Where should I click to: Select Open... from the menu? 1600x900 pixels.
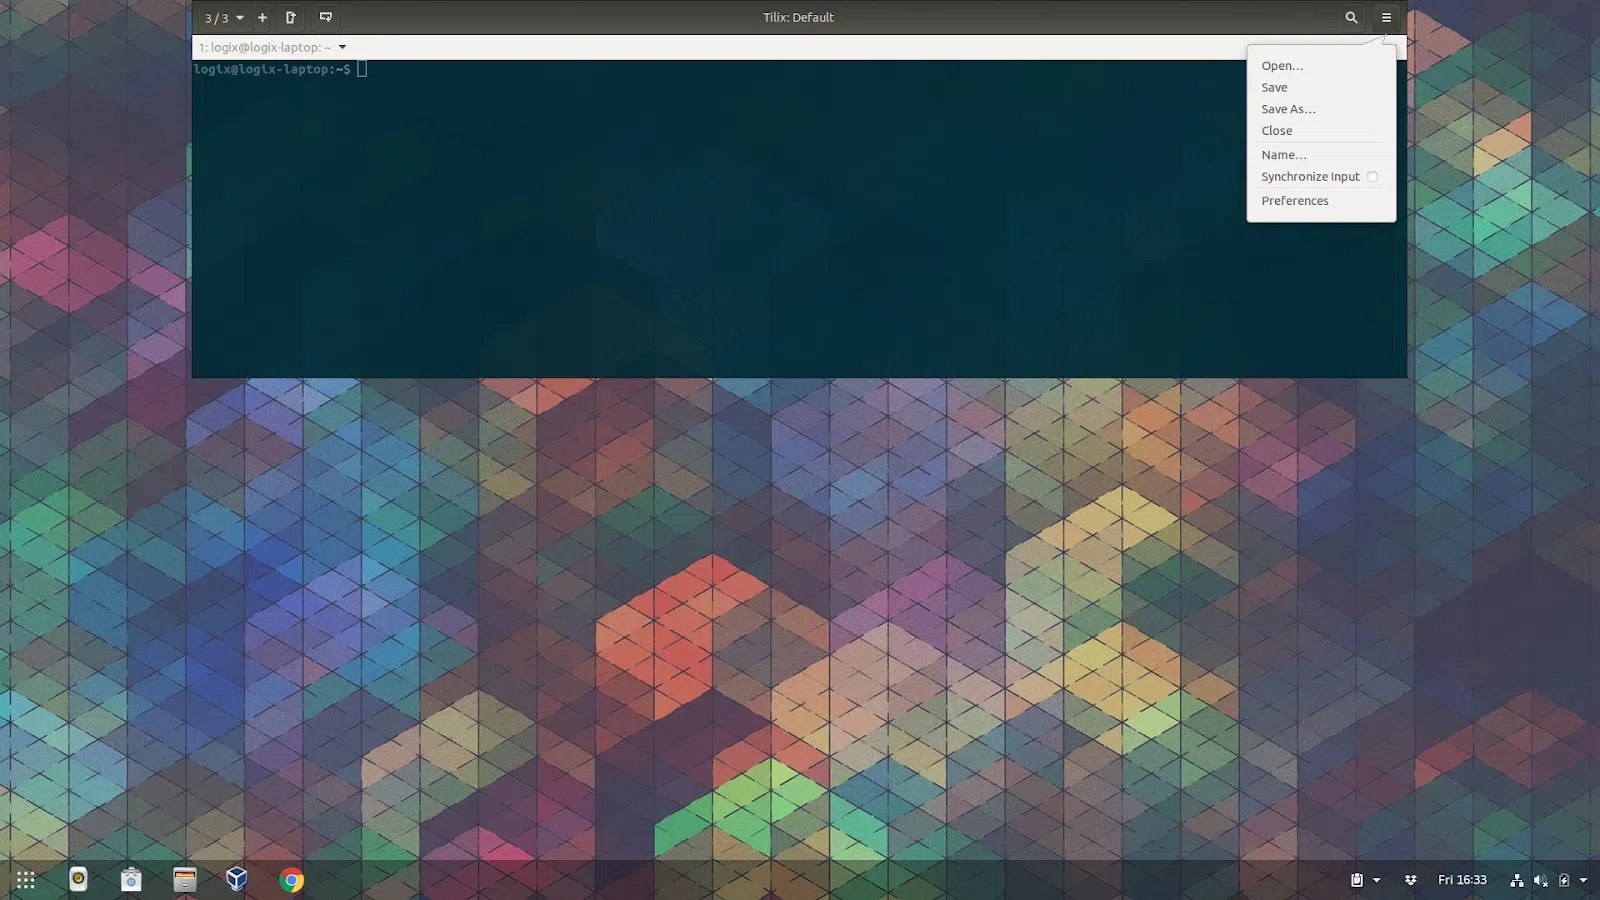coord(1282,66)
